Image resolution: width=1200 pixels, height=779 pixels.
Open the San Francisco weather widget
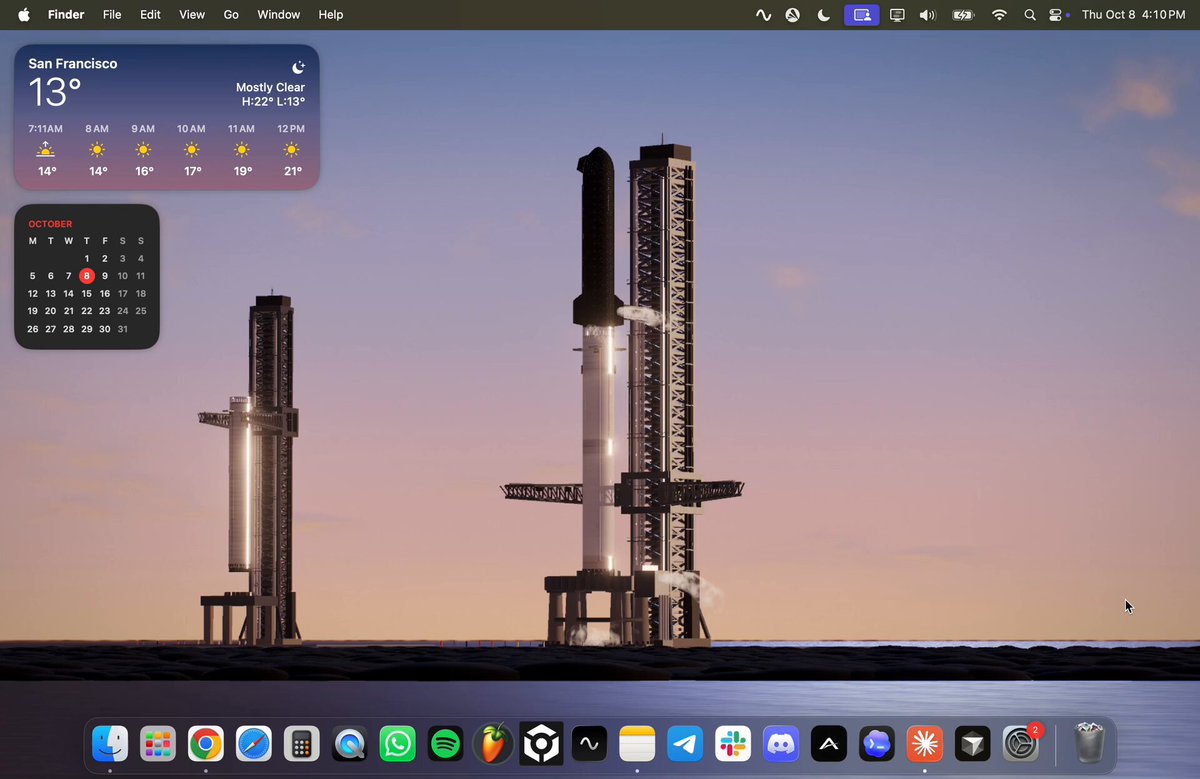click(x=167, y=117)
